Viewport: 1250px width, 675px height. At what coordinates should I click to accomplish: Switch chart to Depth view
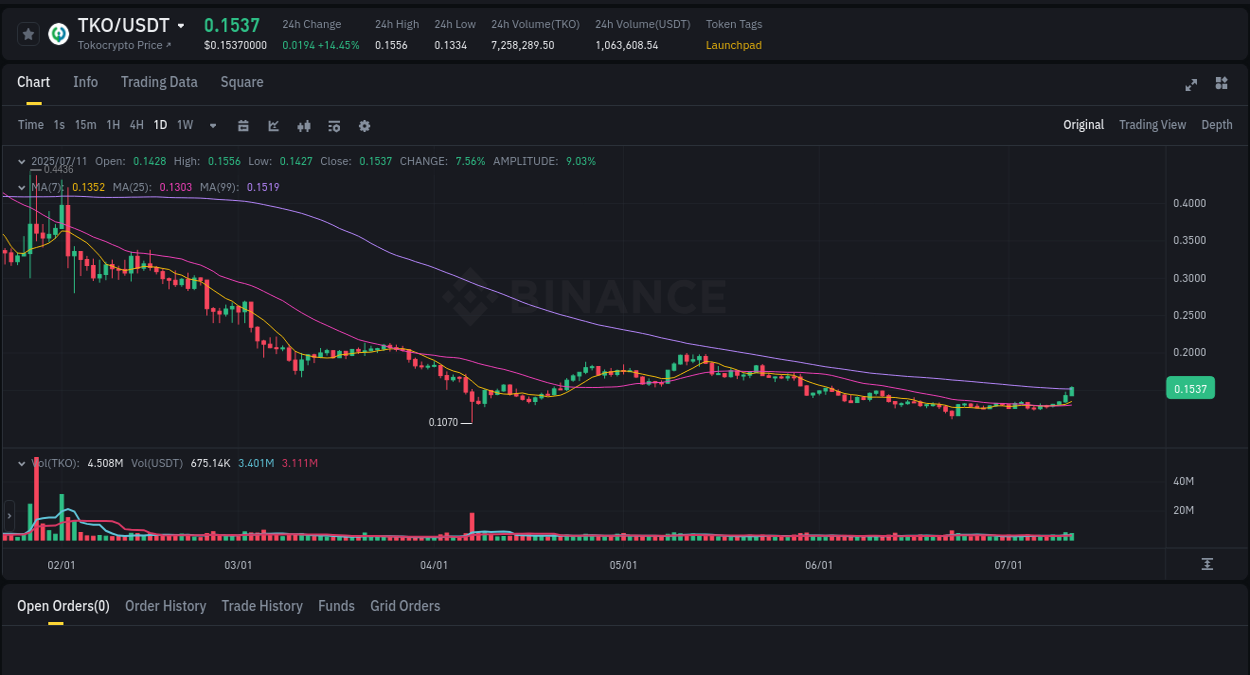point(1217,125)
